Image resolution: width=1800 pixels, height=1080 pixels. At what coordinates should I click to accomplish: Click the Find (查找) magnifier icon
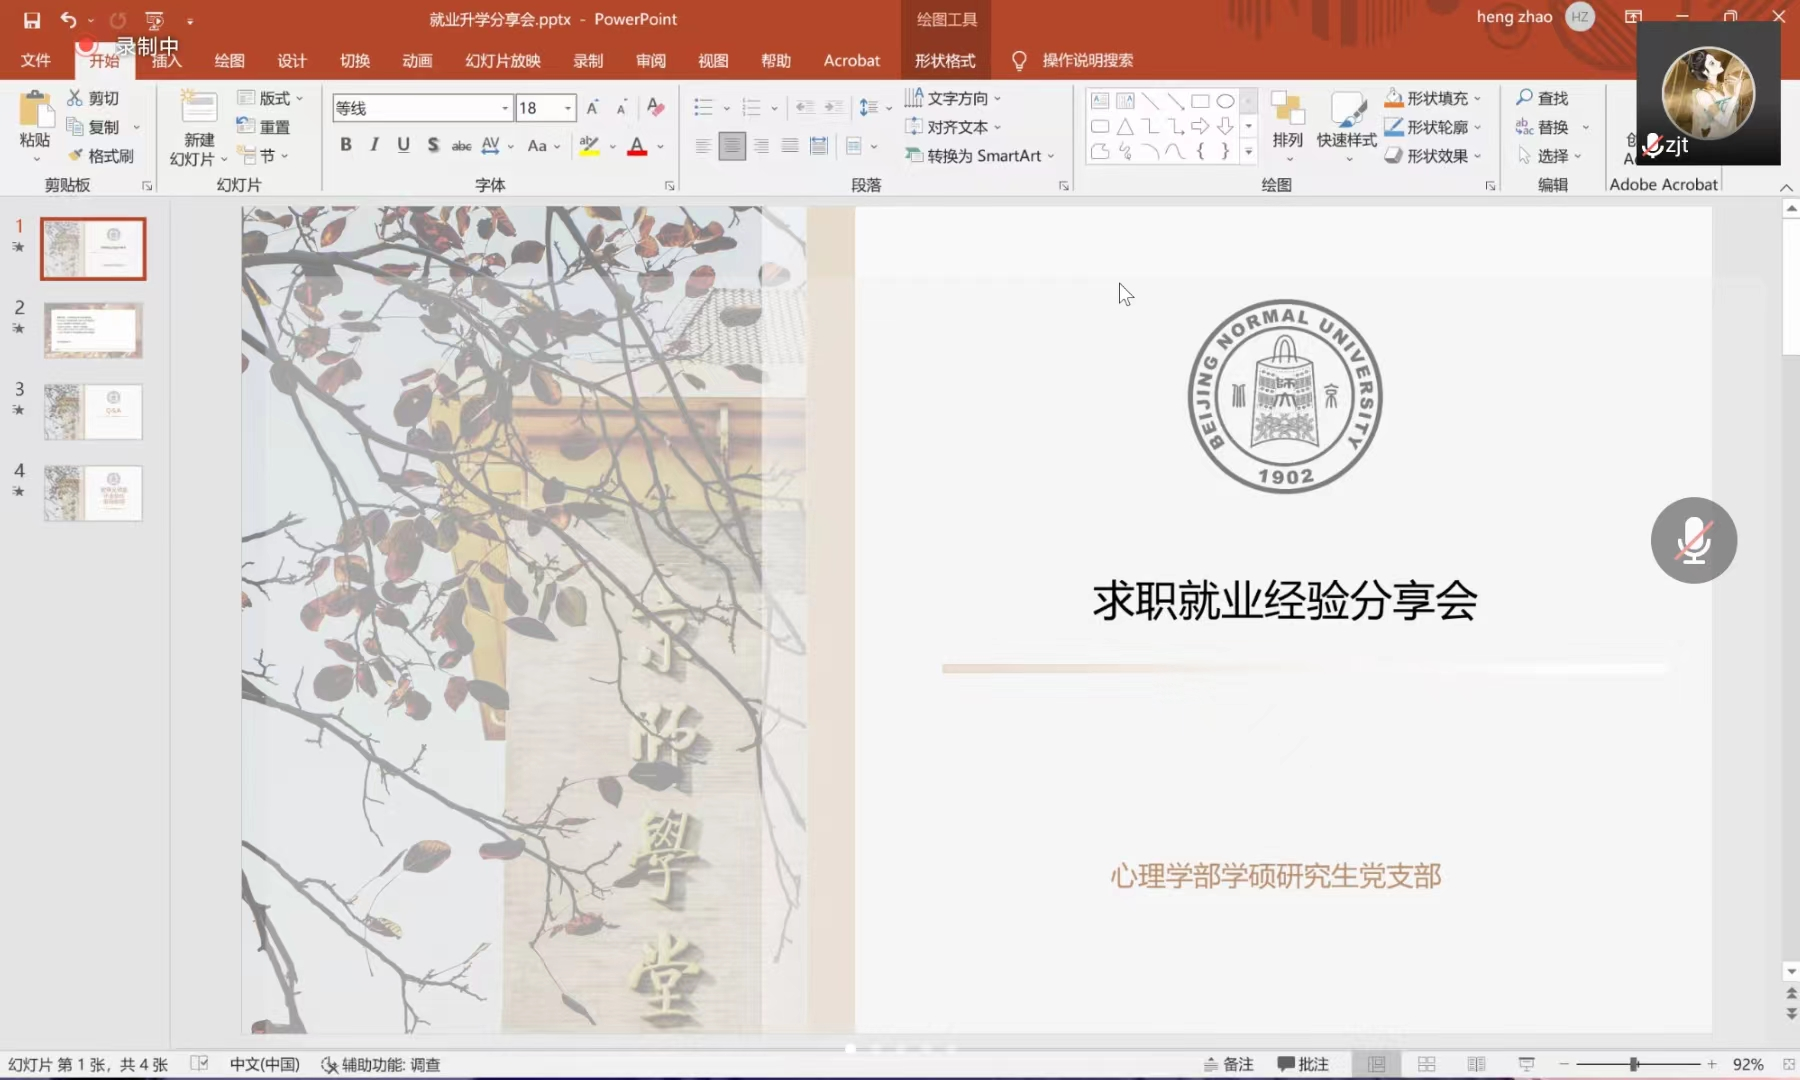(x=1524, y=98)
